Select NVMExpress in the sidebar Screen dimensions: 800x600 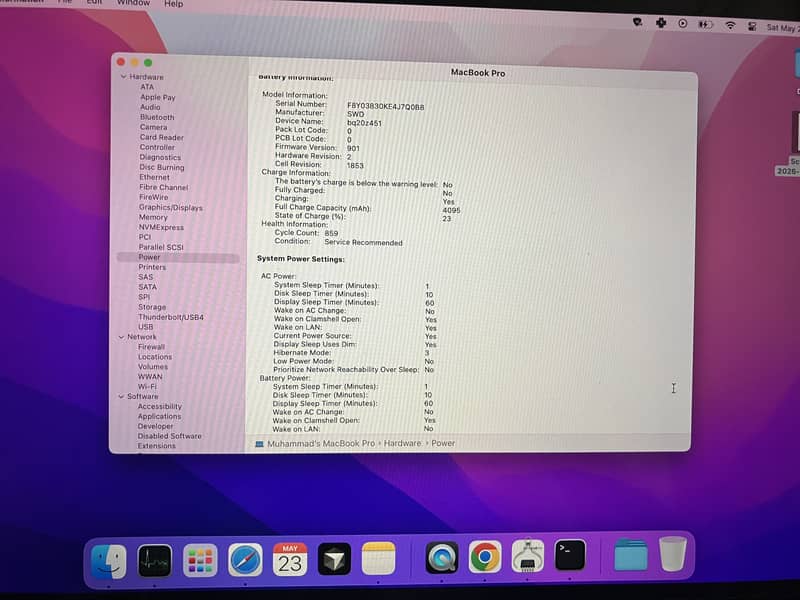pos(161,227)
